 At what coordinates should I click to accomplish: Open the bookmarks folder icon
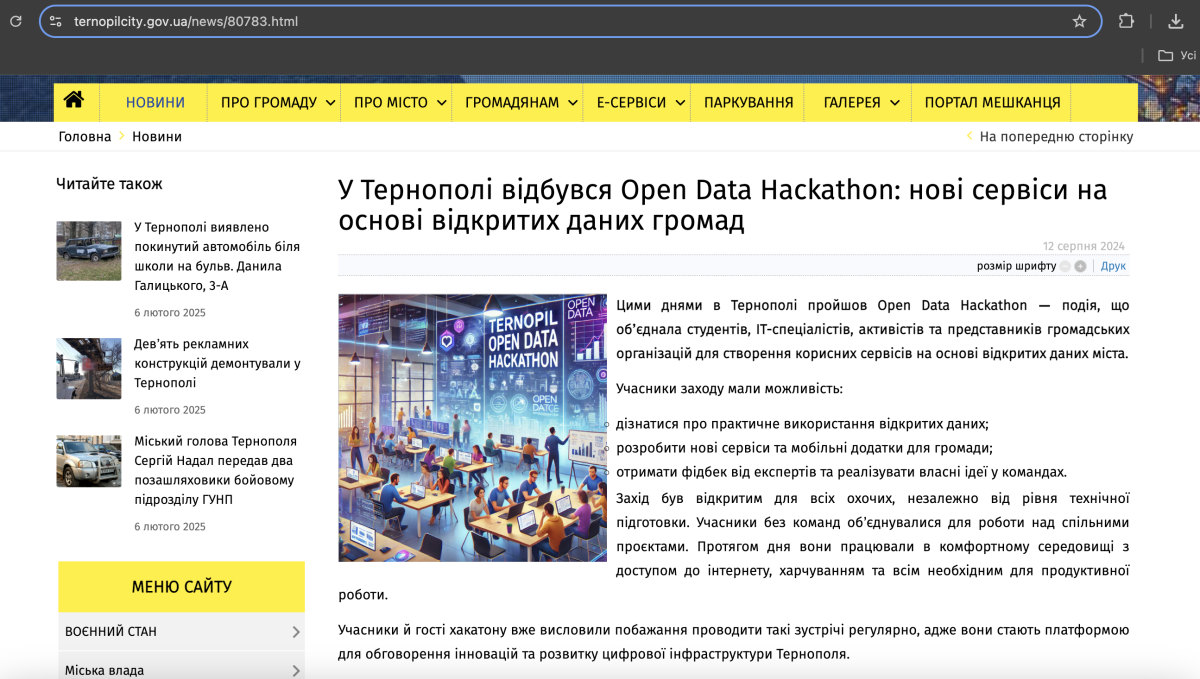[1165, 56]
